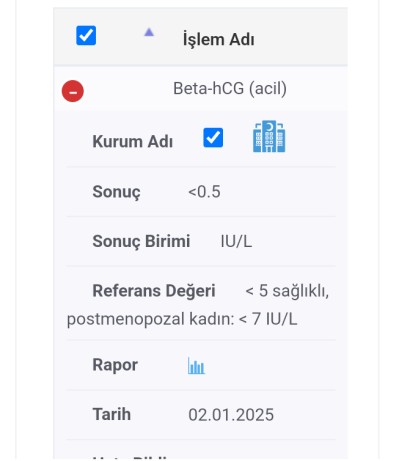Click the postmenopozal kadın reference line
The height and width of the screenshot is (461, 399).
pos(182,319)
